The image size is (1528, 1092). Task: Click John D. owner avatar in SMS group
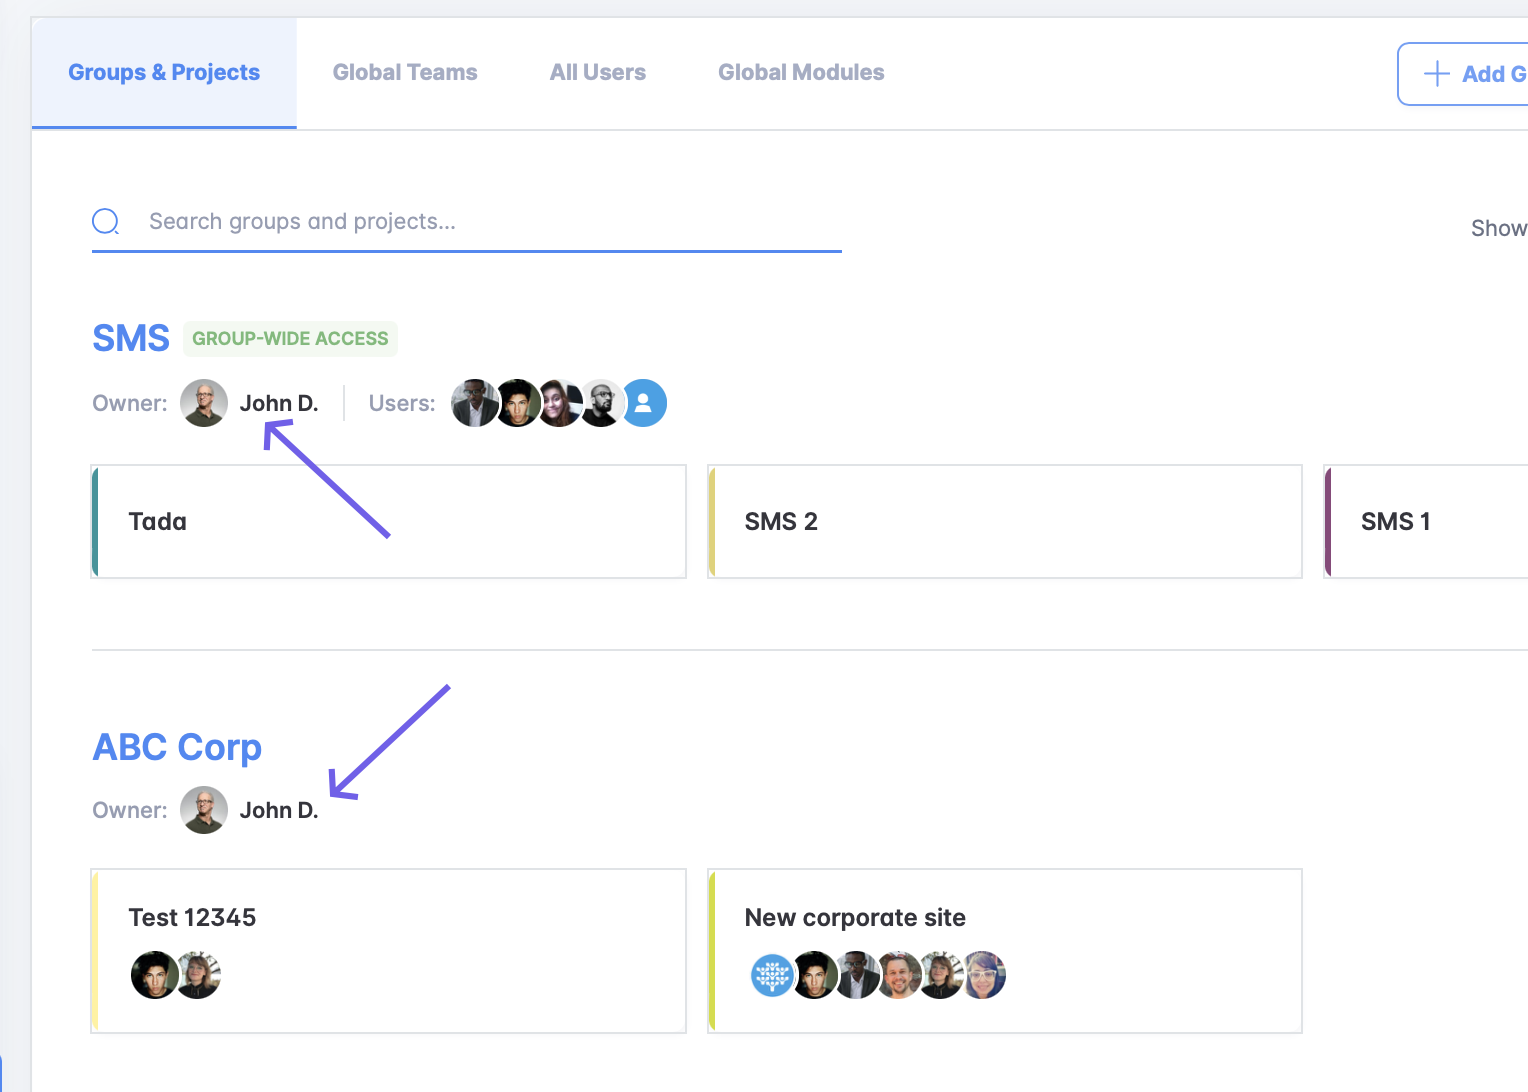tap(204, 403)
